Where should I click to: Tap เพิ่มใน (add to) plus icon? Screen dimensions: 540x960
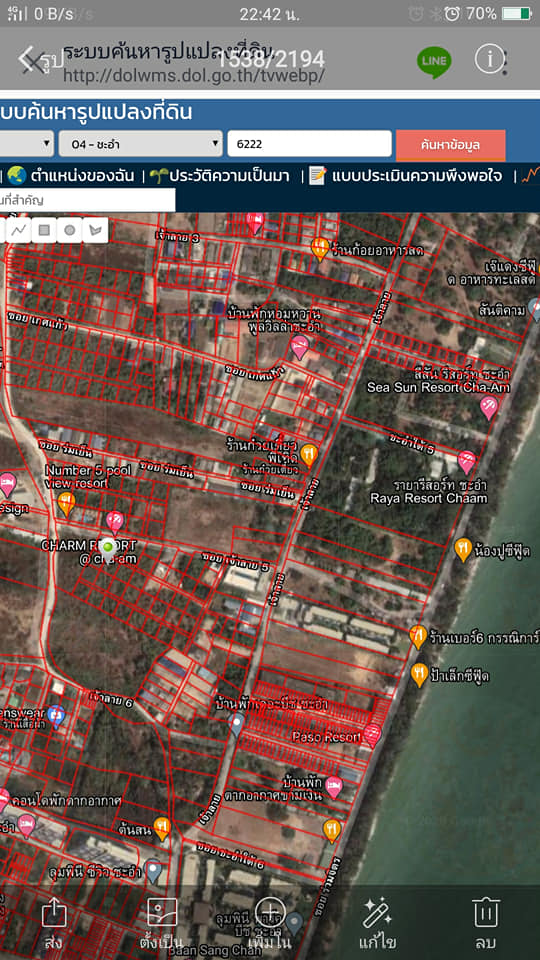point(271,913)
